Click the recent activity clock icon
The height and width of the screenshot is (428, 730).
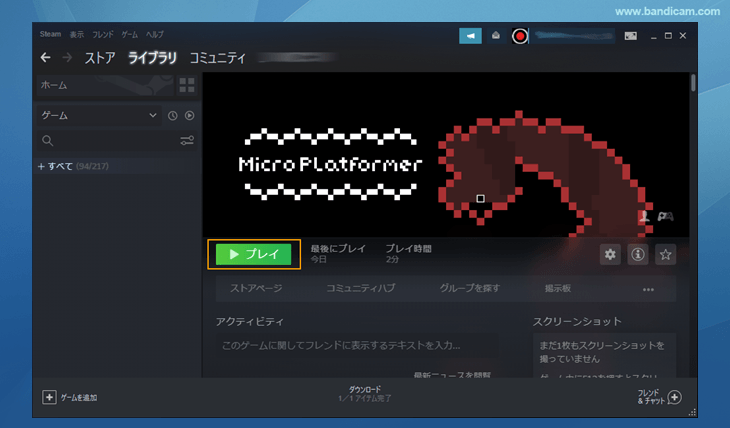click(x=172, y=115)
